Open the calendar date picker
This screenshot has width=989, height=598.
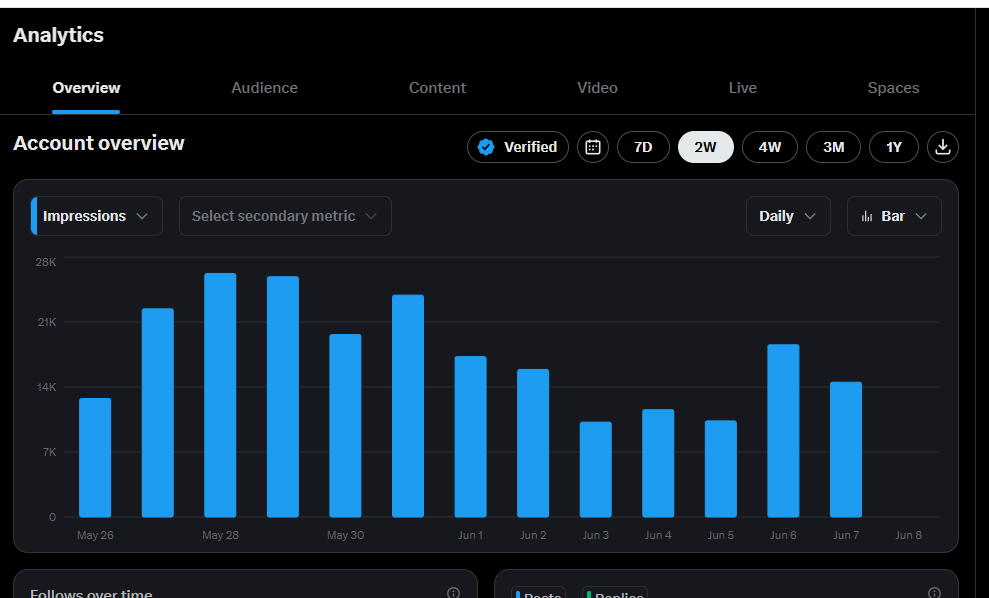[x=592, y=147]
